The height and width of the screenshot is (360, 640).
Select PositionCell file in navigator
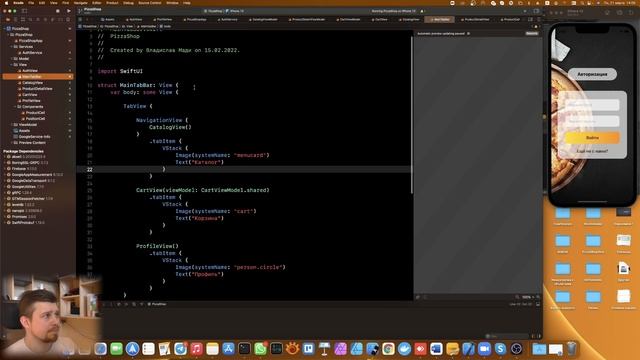pyautogui.click(x=35, y=118)
